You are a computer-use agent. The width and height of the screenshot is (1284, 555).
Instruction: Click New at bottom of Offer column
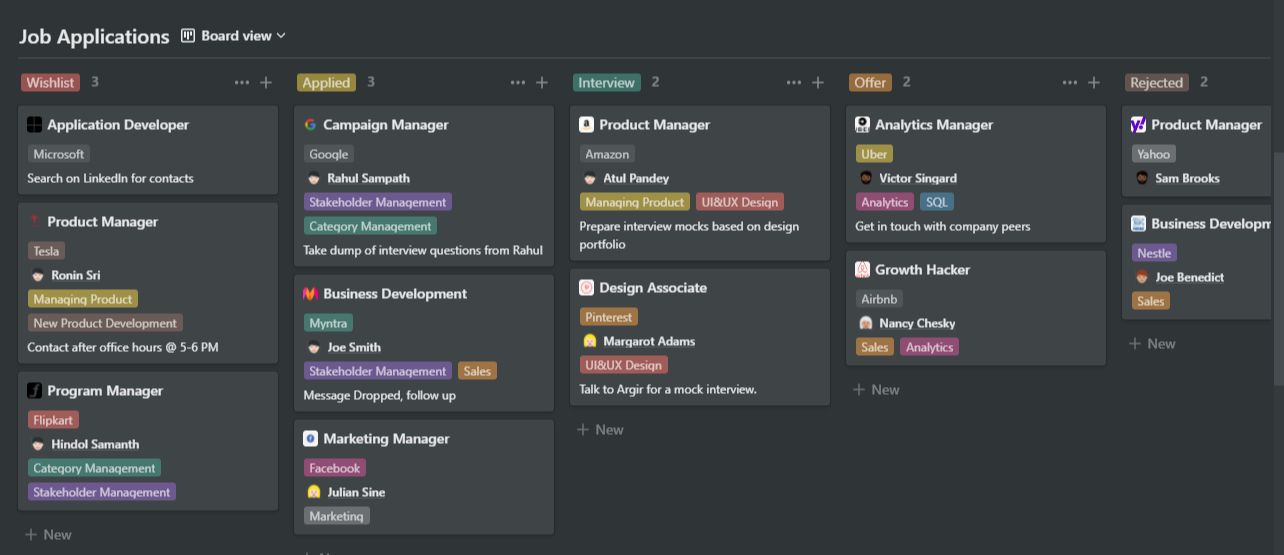[x=876, y=390]
